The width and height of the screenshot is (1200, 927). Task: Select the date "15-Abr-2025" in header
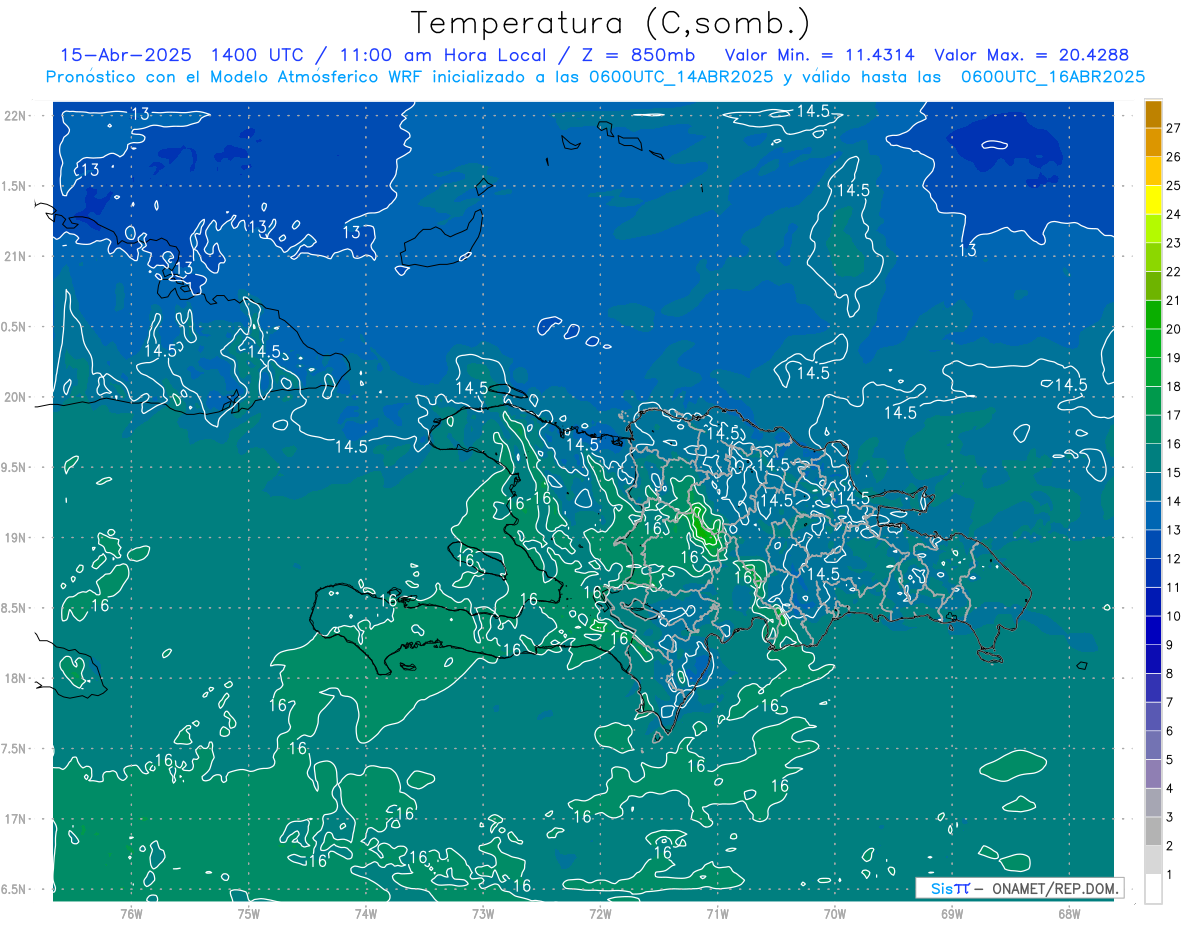coord(126,55)
